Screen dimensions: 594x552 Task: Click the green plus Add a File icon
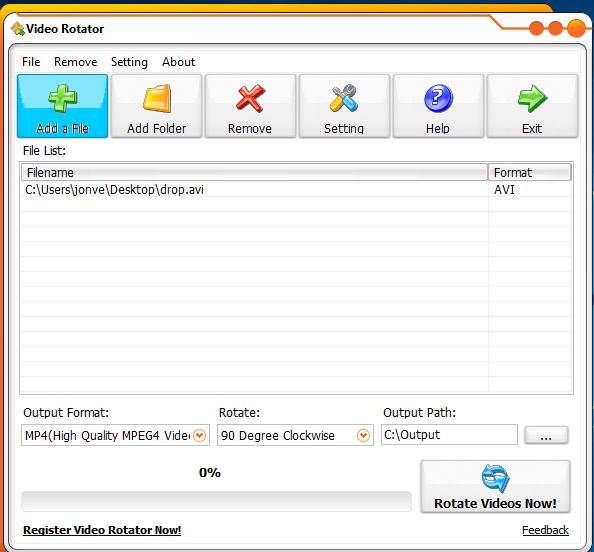63,98
